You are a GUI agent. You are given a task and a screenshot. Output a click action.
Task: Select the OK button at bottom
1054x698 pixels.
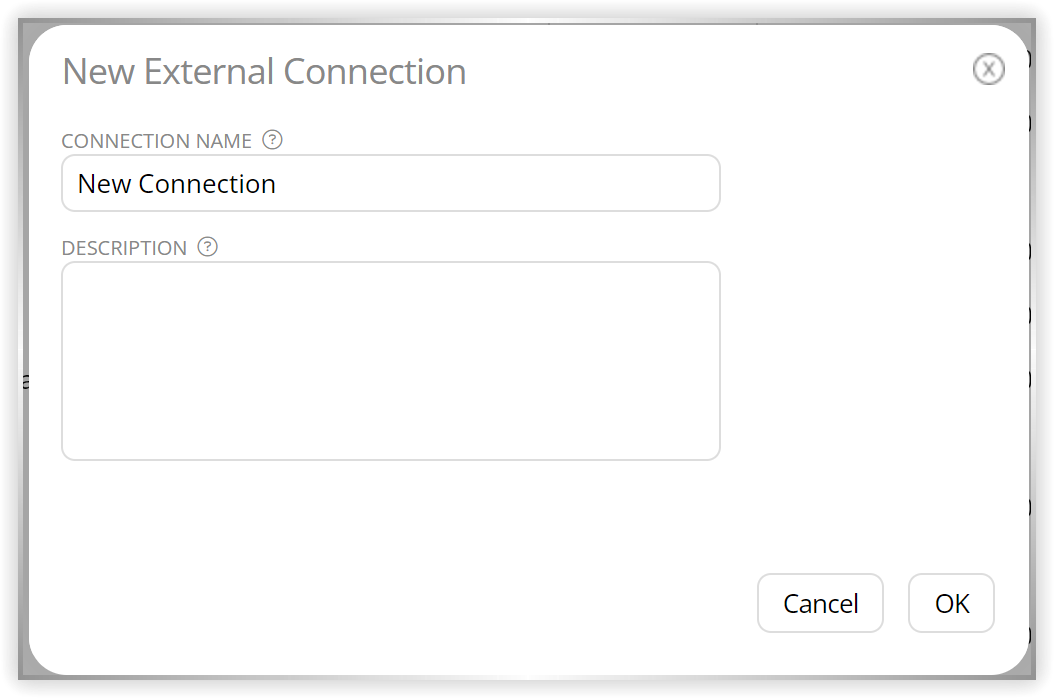click(951, 603)
